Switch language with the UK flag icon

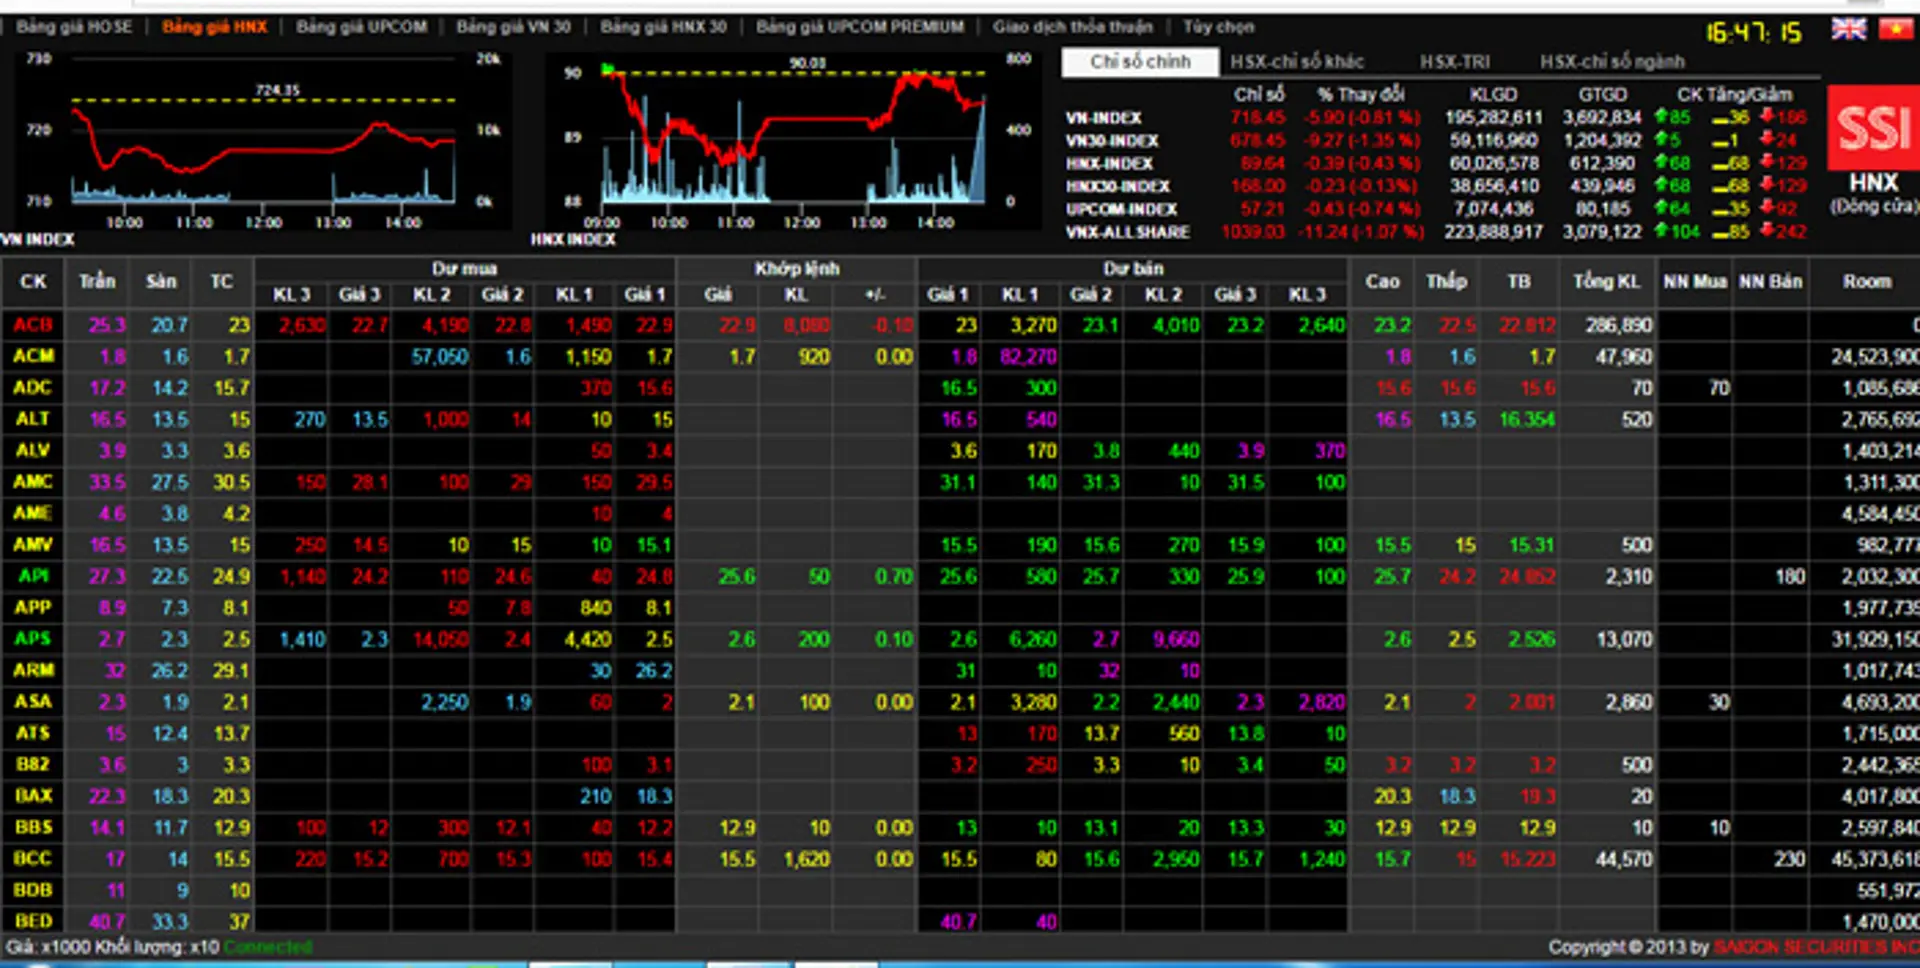(x=1848, y=29)
